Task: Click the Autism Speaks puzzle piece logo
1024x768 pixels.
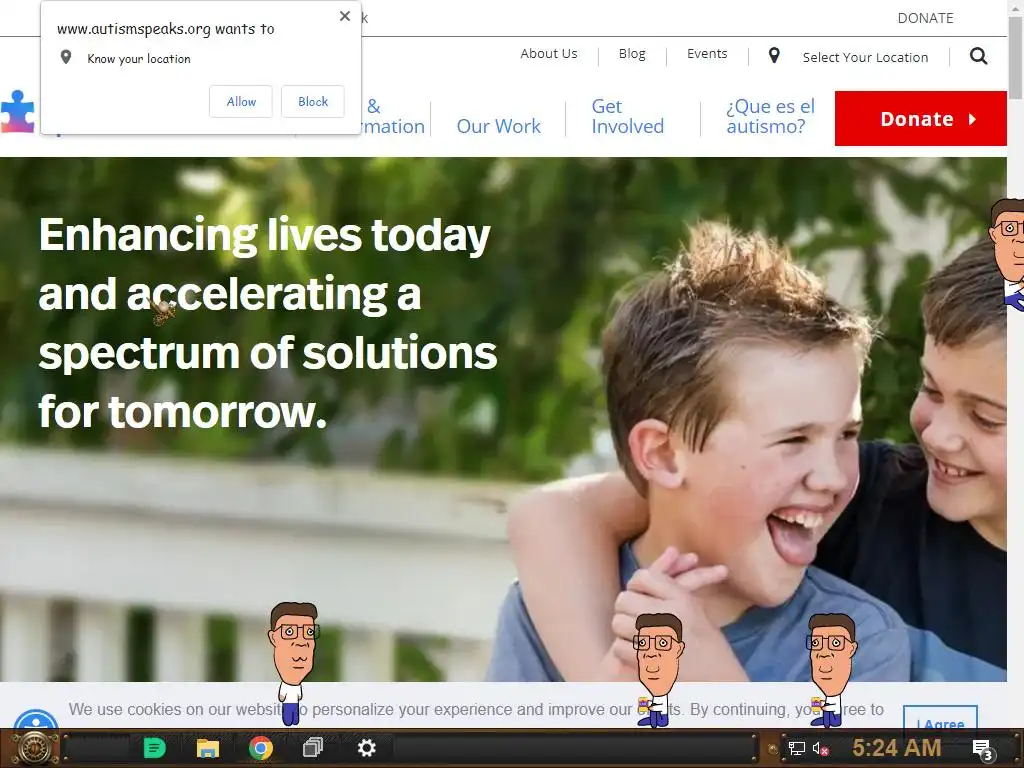Action: (x=18, y=111)
